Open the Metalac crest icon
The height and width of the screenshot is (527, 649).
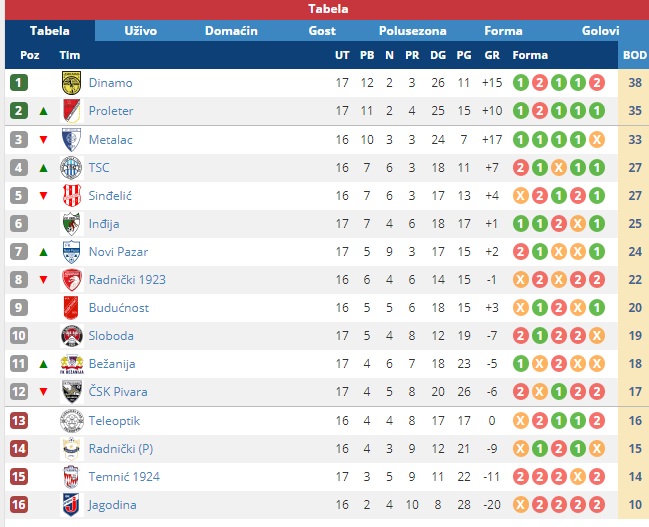point(71,140)
